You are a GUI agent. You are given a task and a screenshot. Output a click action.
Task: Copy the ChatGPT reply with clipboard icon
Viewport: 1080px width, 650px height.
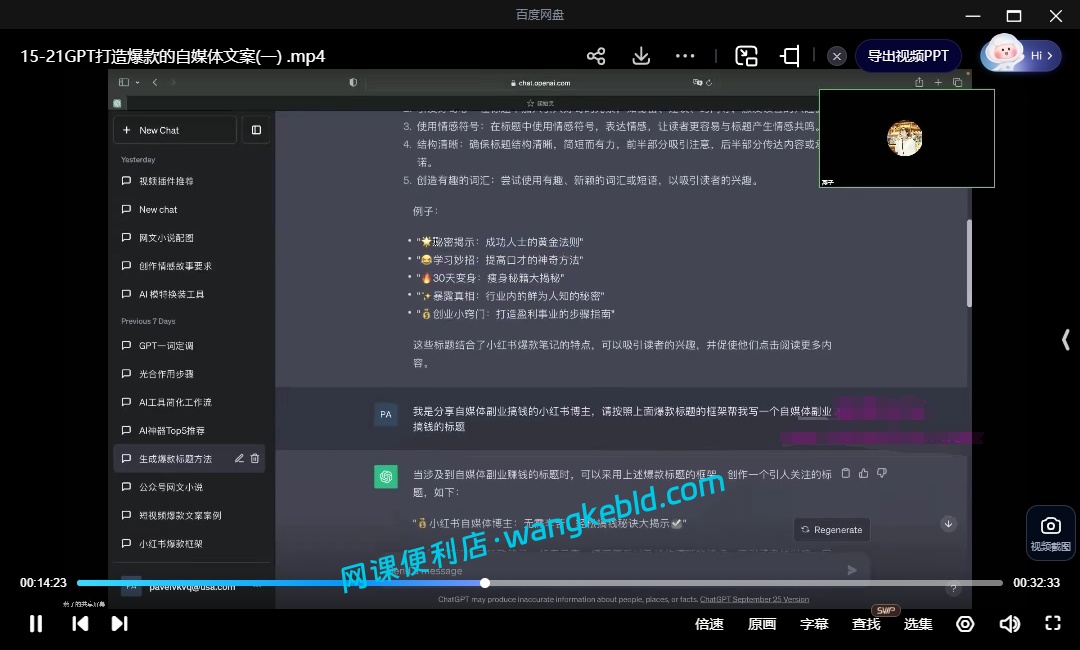(846, 473)
